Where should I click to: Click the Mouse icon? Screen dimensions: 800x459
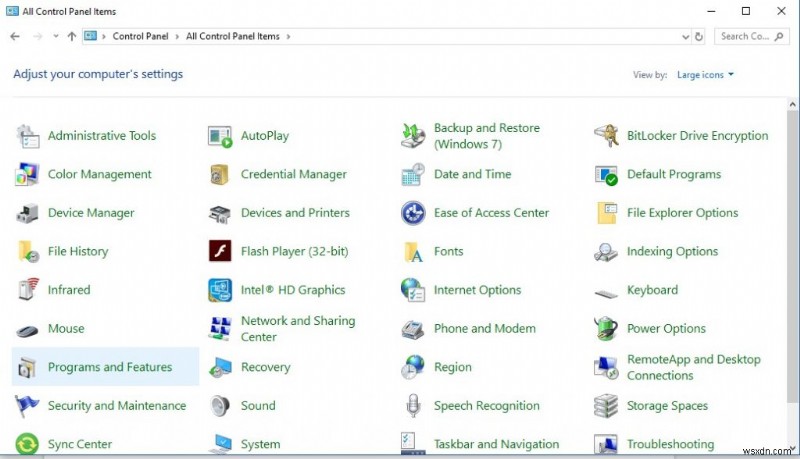click(x=27, y=329)
